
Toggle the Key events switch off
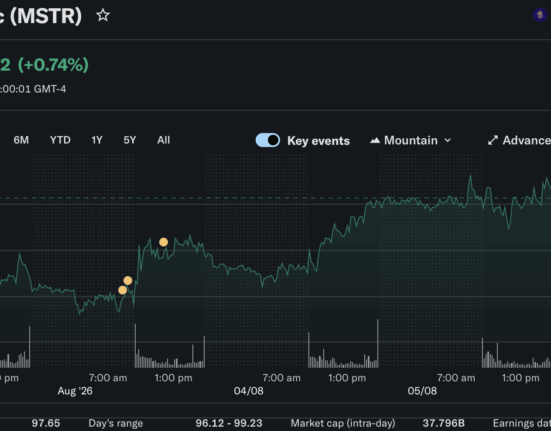(268, 140)
